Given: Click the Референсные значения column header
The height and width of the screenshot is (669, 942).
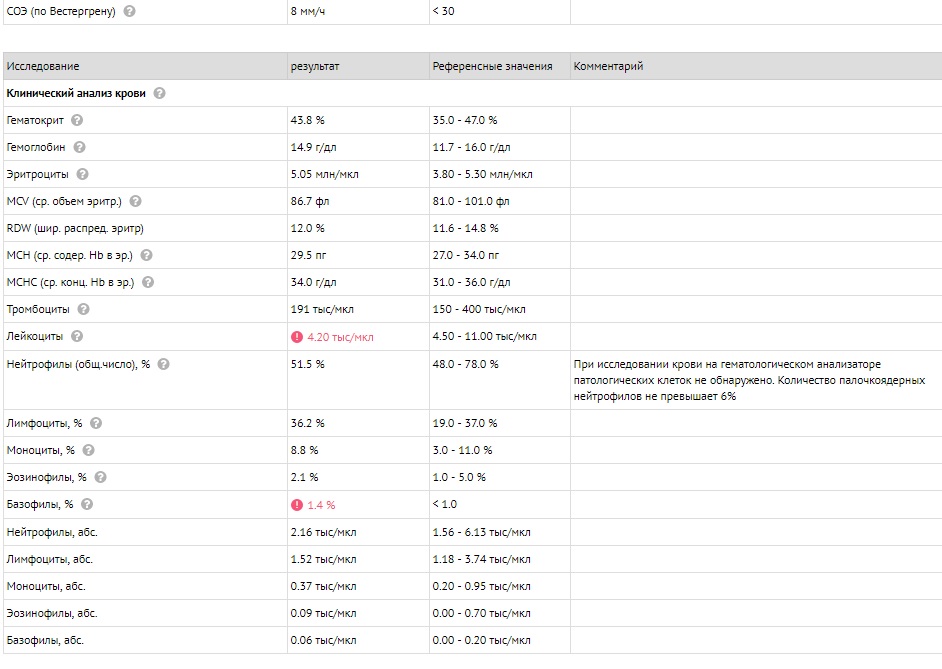Looking at the screenshot, I should coord(492,66).
